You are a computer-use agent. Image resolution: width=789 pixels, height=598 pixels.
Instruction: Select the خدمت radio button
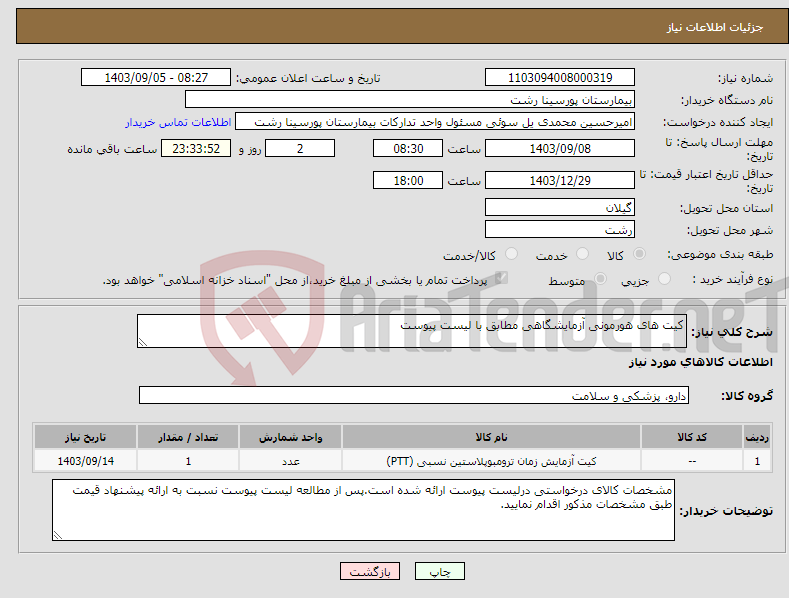click(x=582, y=254)
